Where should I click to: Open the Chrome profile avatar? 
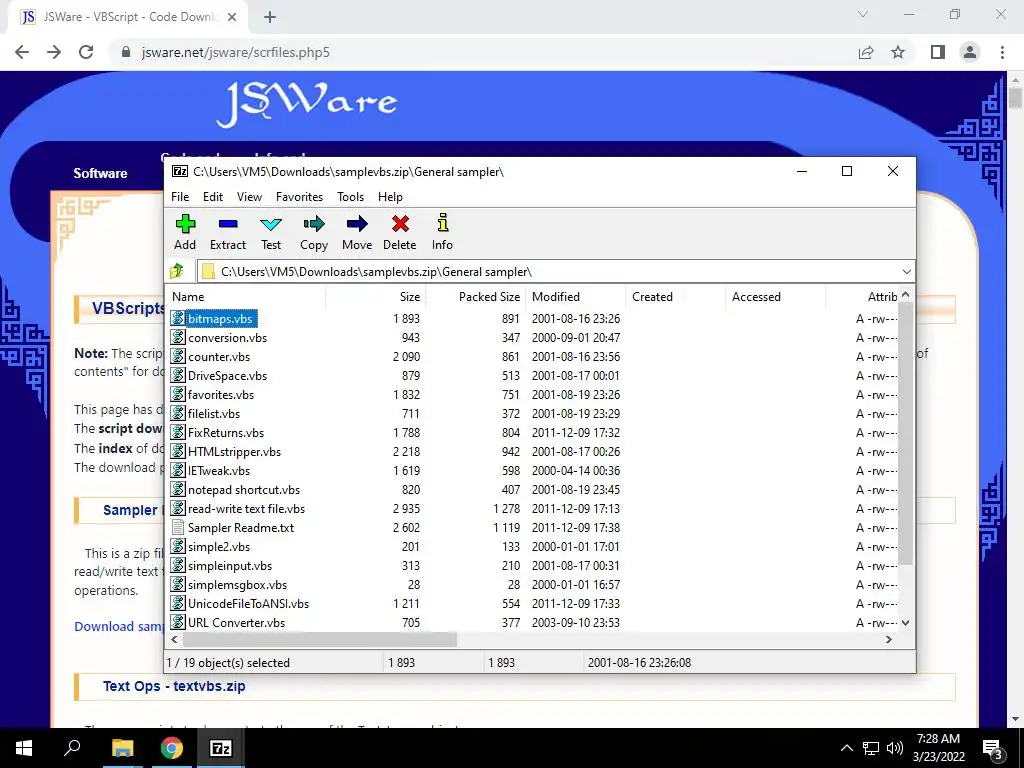point(970,52)
